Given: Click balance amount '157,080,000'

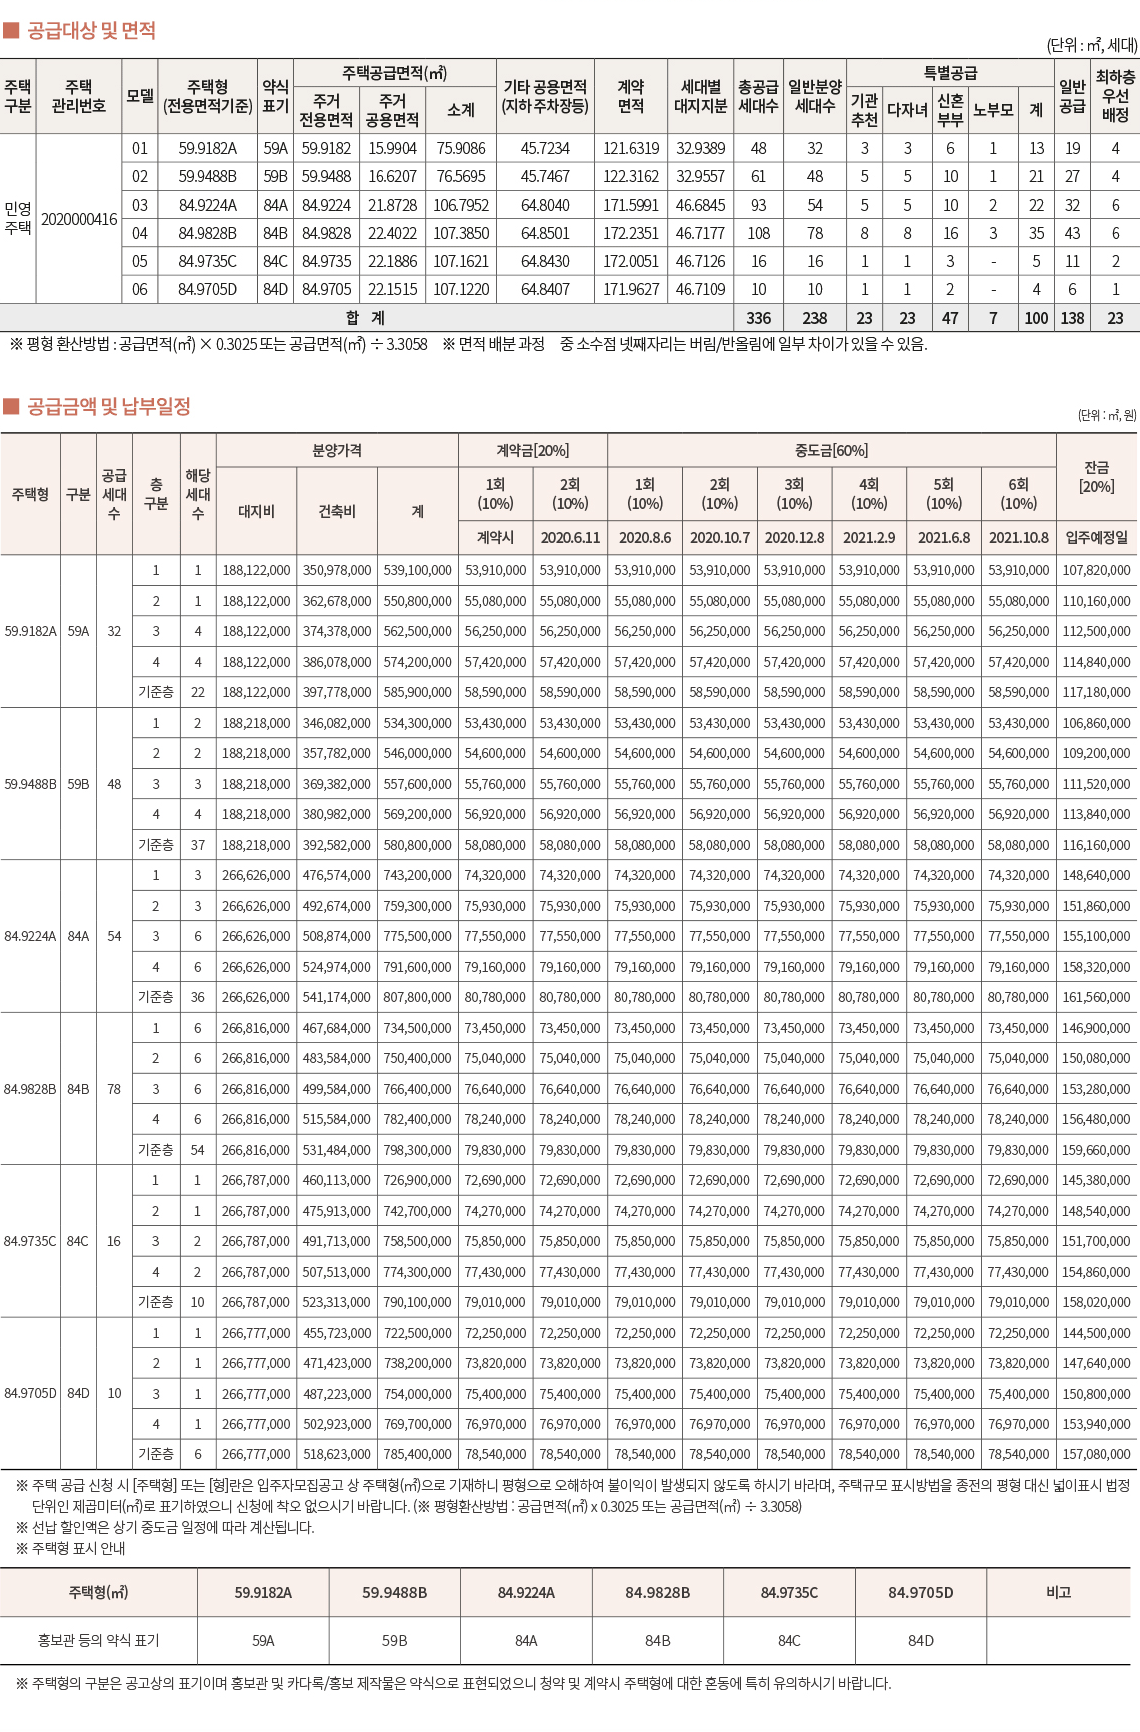Looking at the screenshot, I should coord(1097,1454).
